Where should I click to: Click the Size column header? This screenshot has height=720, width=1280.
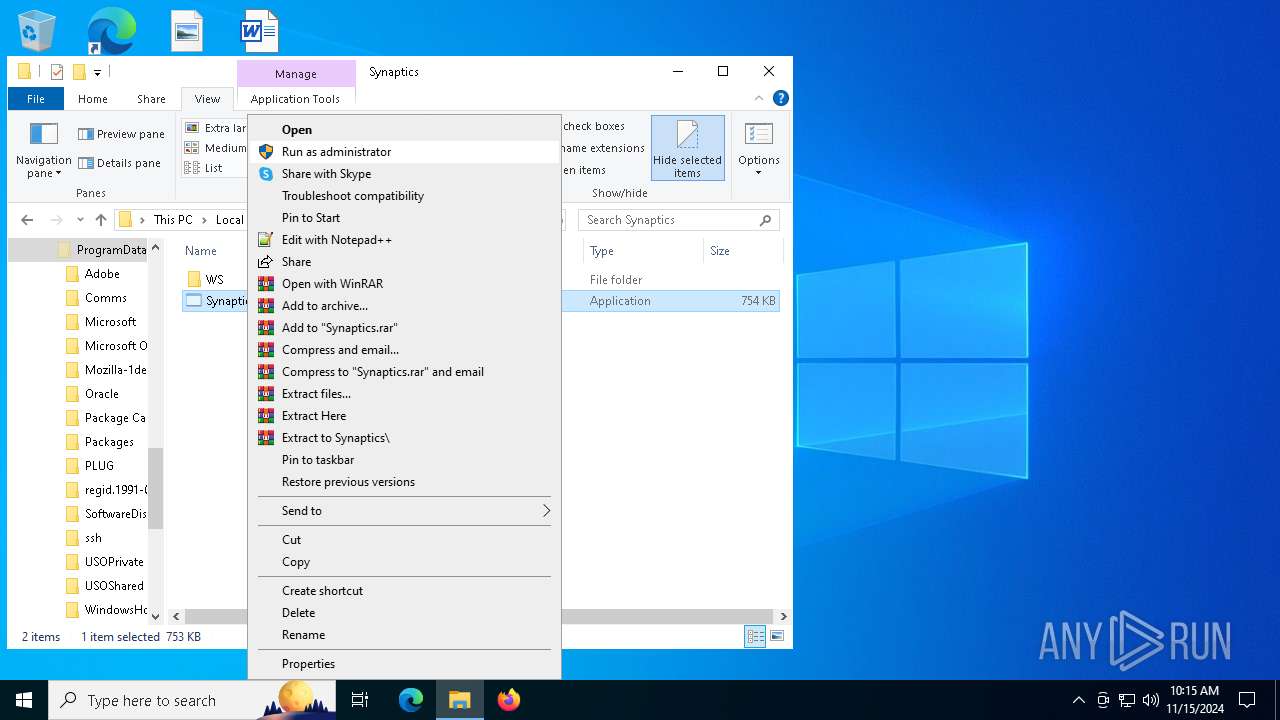pos(720,251)
